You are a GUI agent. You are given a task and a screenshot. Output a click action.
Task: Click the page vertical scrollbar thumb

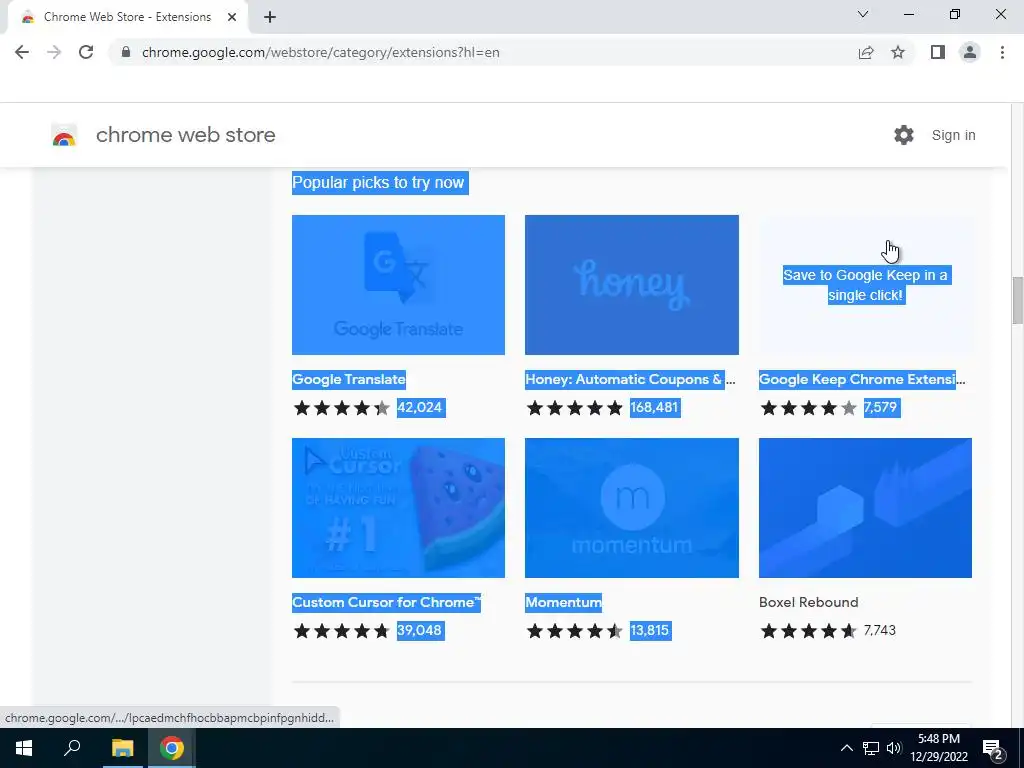pyautogui.click(x=1017, y=300)
